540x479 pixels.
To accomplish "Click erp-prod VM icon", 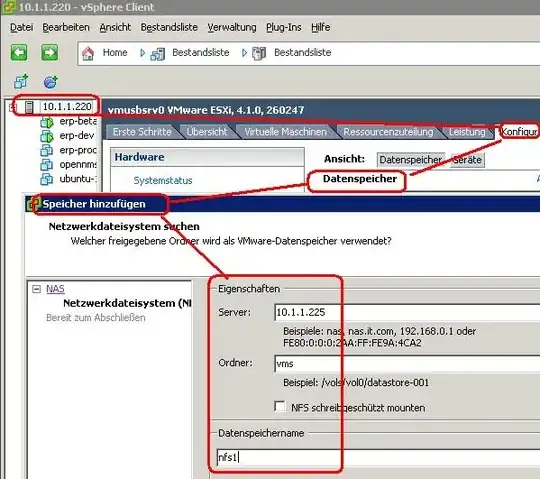I will [47, 150].
